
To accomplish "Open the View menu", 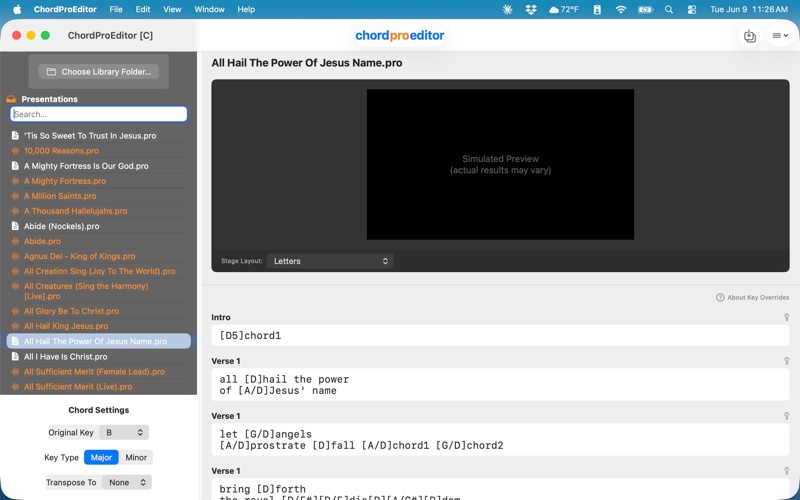I will [172, 9].
